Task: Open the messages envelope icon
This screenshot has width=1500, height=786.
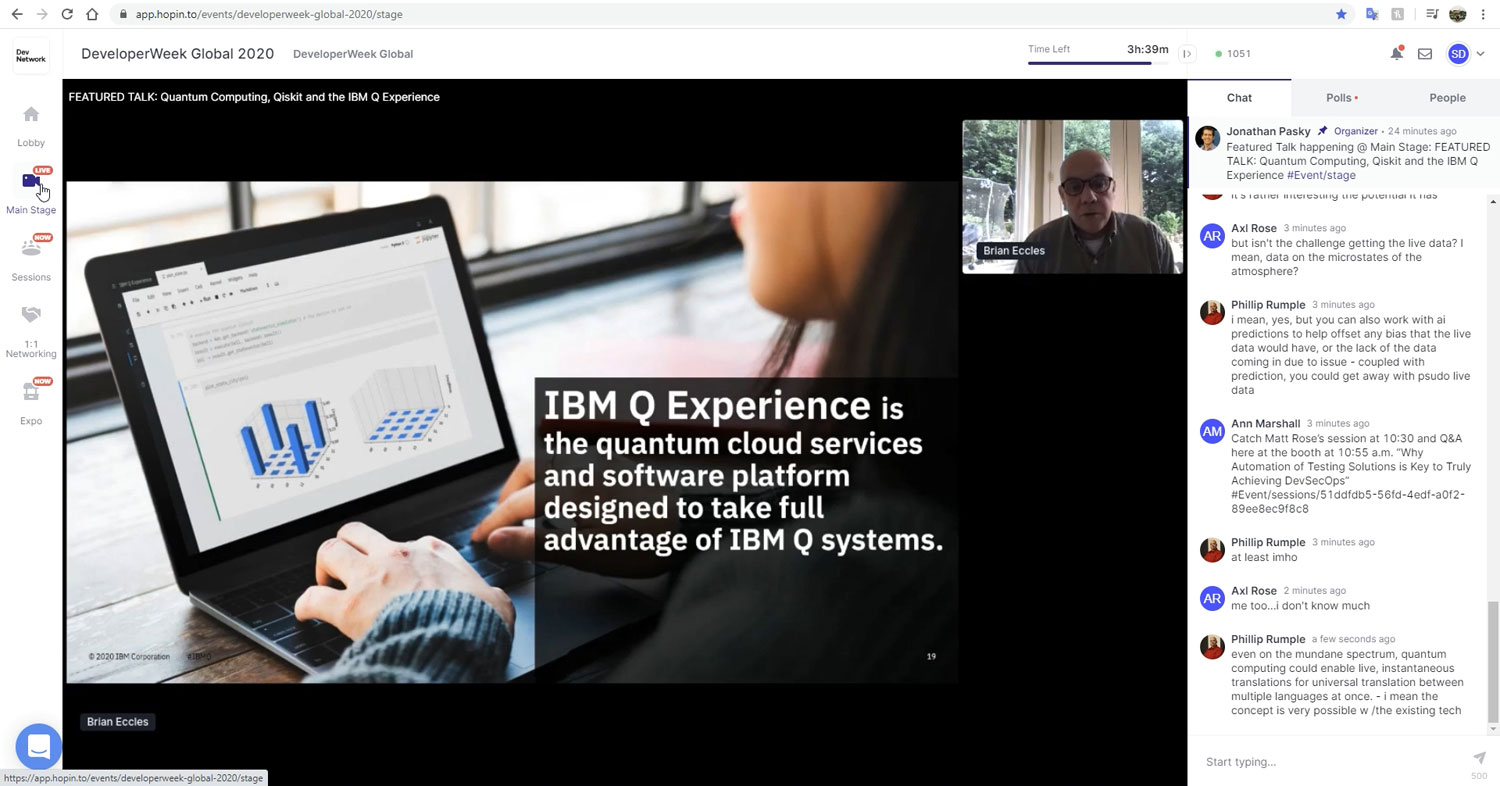Action: 1425,54
